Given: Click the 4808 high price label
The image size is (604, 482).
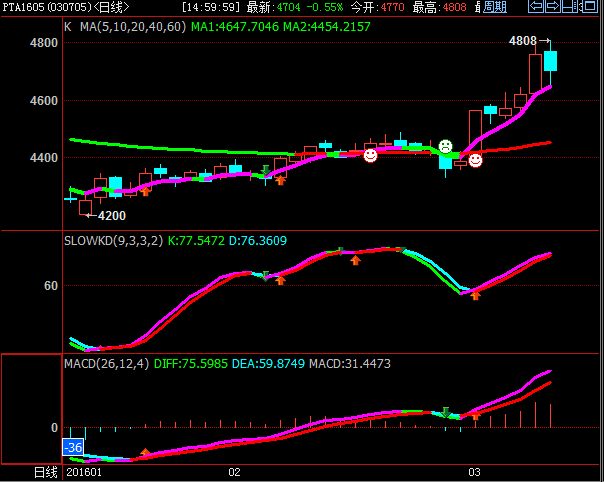Looking at the screenshot, I should [523, 40].
